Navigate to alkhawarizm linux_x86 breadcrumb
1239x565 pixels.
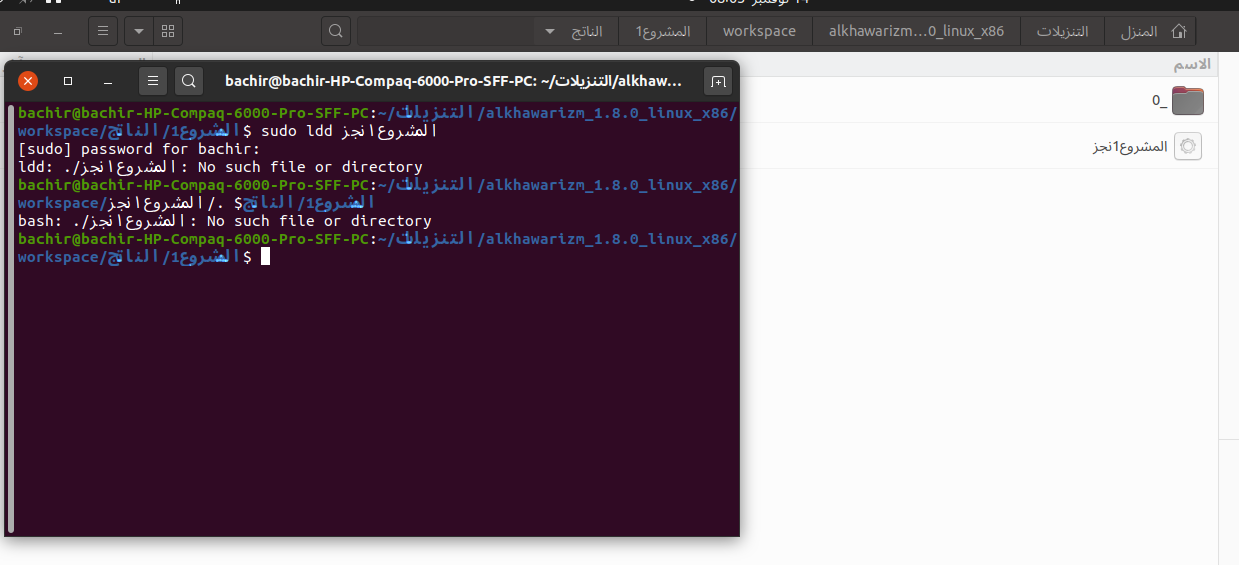click(x=916, y=31)
